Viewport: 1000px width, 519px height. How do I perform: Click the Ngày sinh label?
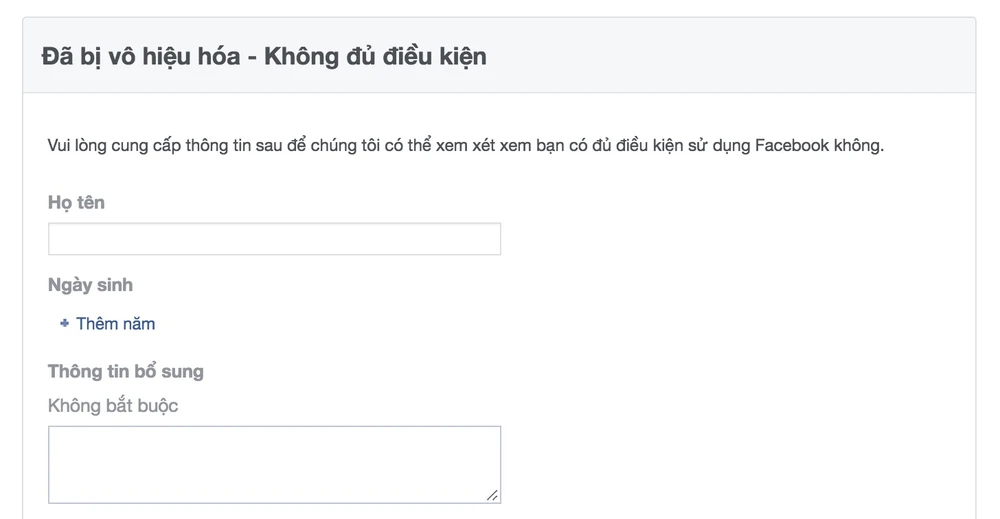(x=90, y=285)
